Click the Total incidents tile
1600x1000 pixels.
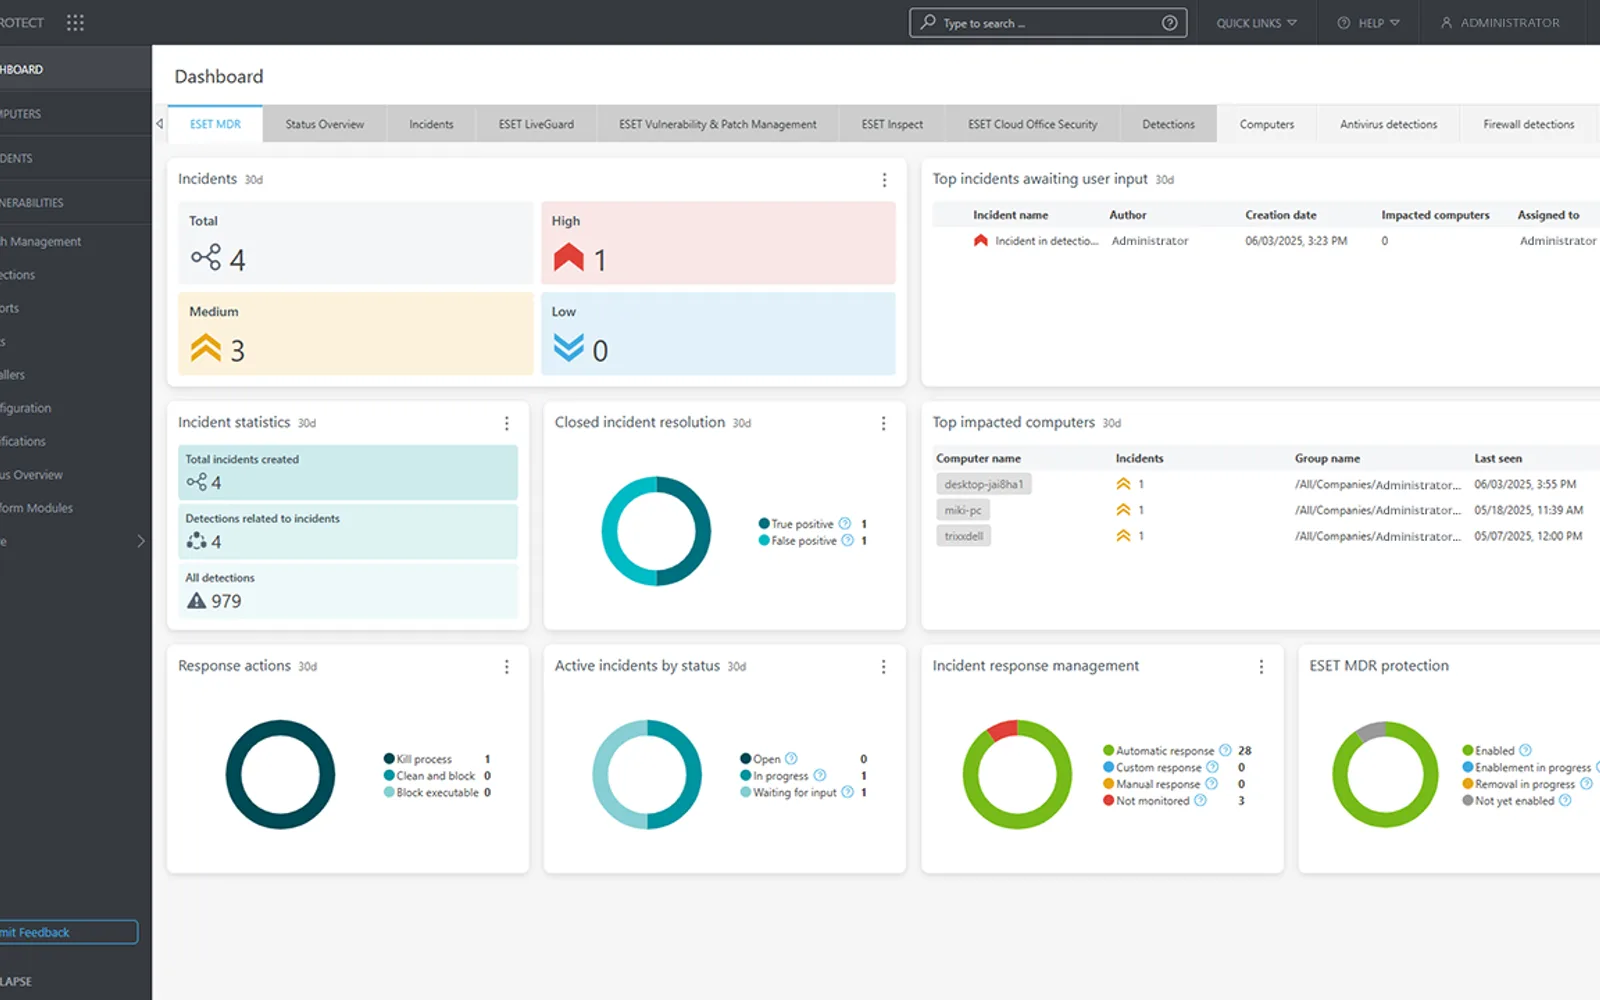coord(355,243)
